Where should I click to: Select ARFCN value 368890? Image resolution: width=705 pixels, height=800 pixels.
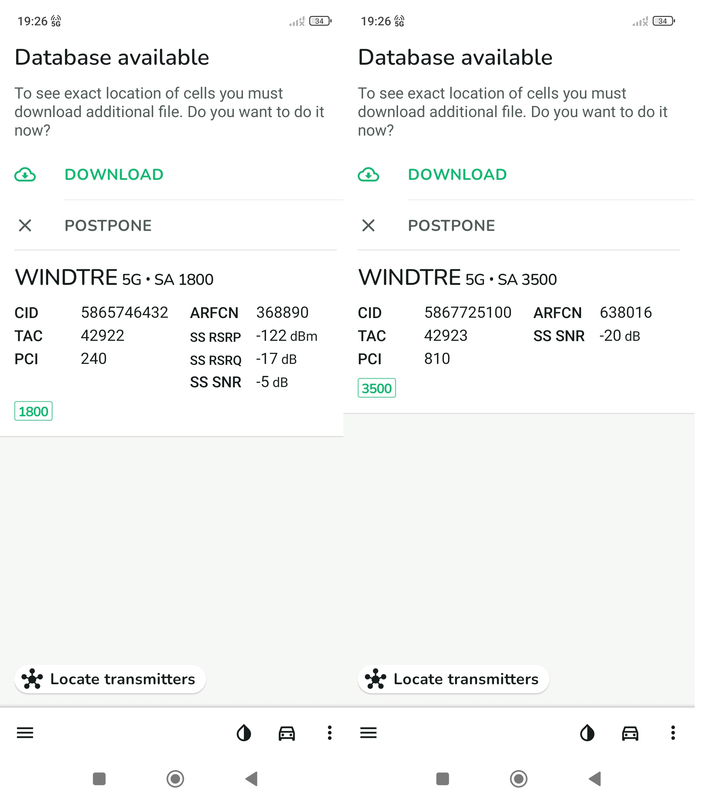282,312
